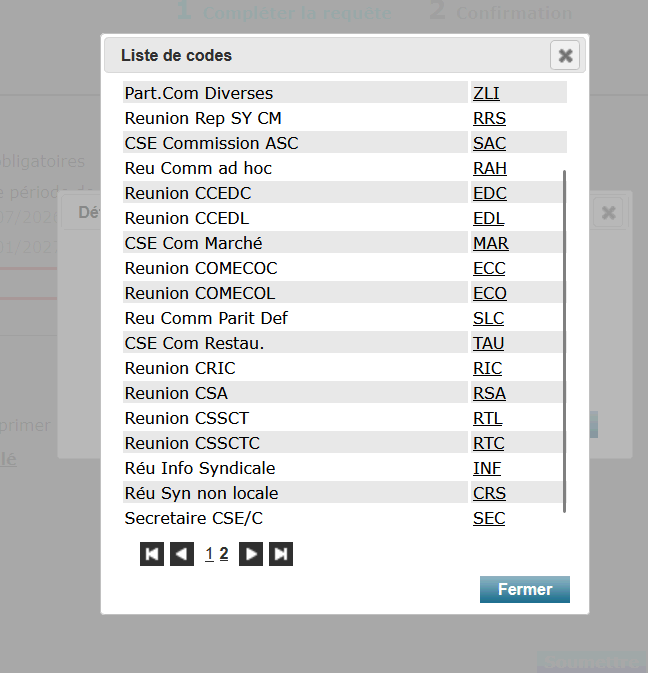648x673 pixels.
Task: Click the Reu Comm ad hoc label
Action: click(198, 168)
